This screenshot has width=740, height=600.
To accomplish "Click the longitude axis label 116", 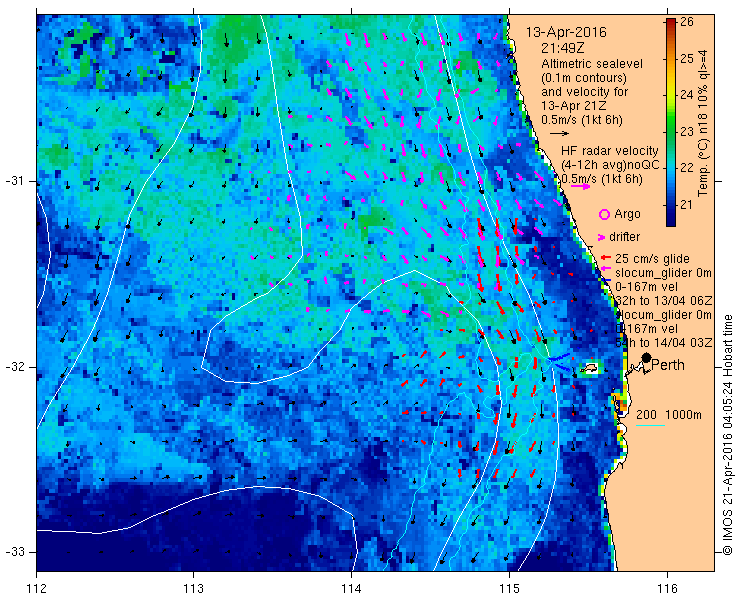I will pyautogui.click(x=667, y=589).
